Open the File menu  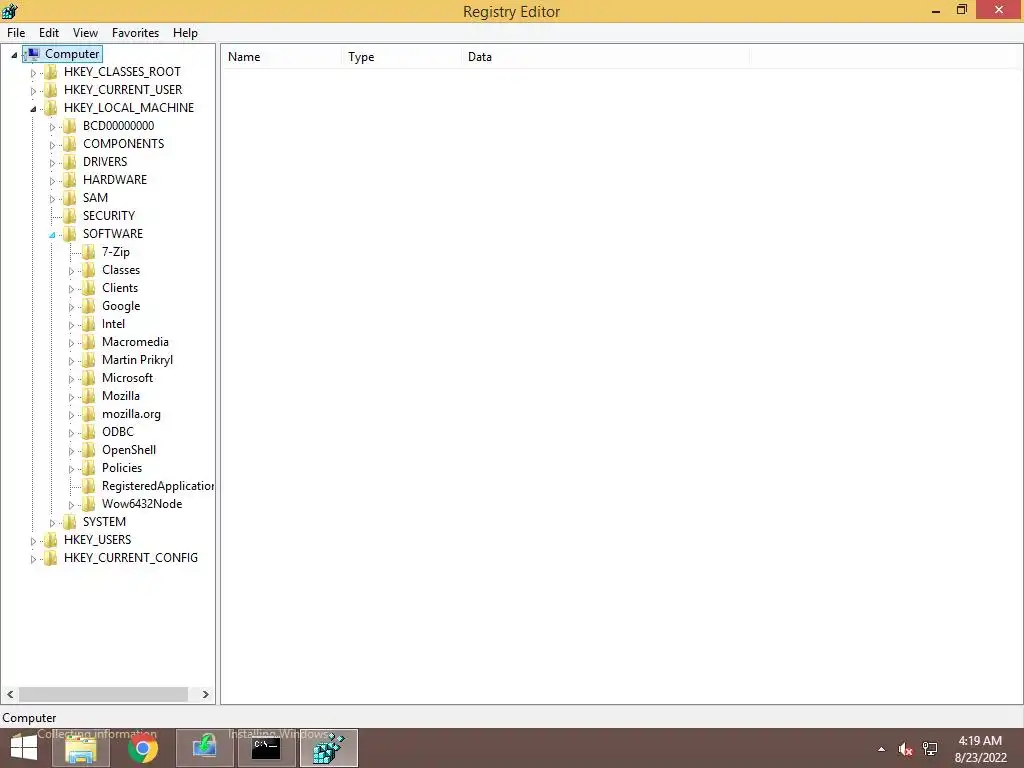(x=16, y=33)
